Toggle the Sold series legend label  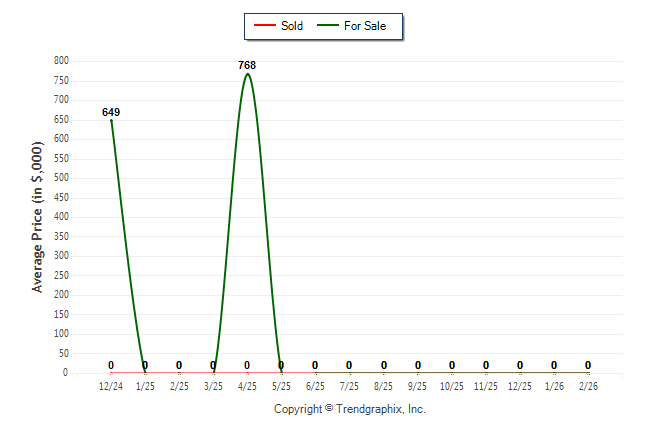[x=292, y=26]
